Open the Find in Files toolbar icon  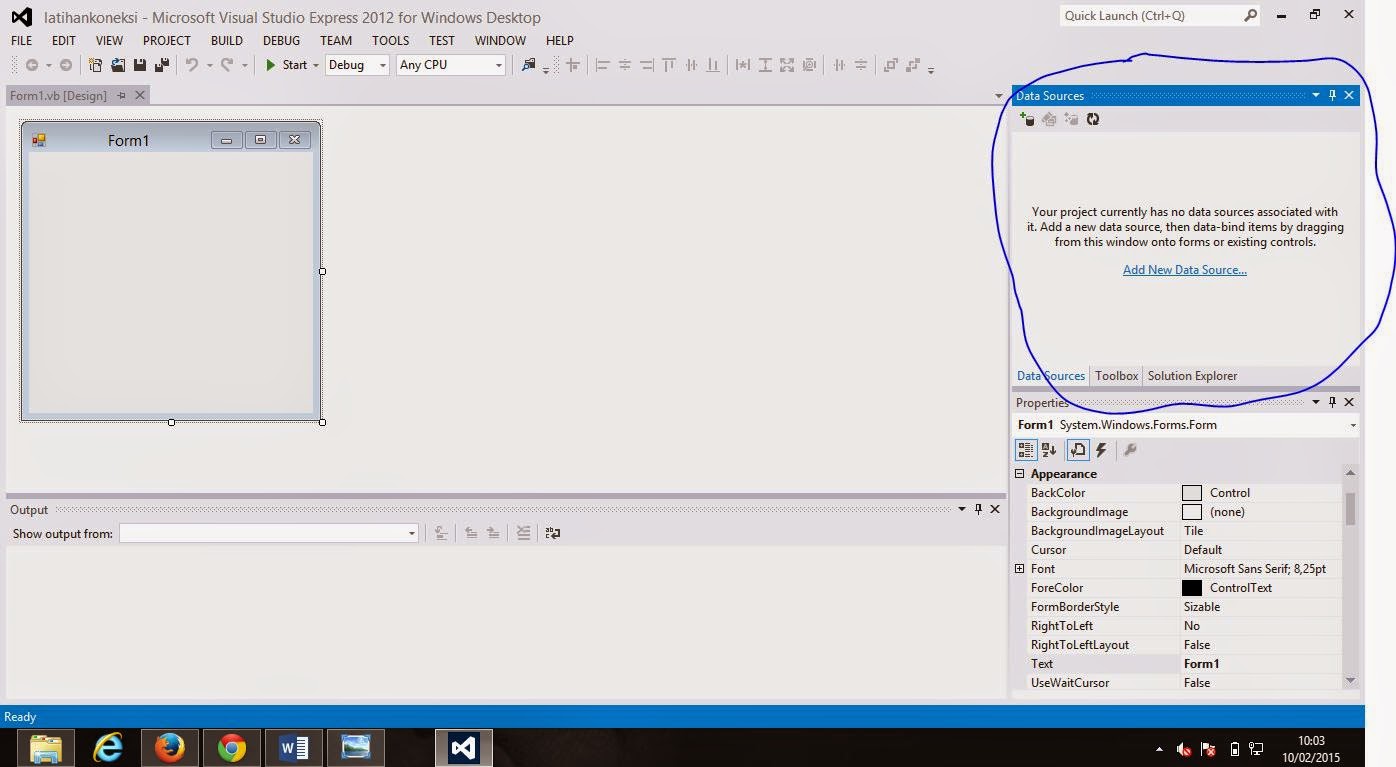[x=529, y=65]
